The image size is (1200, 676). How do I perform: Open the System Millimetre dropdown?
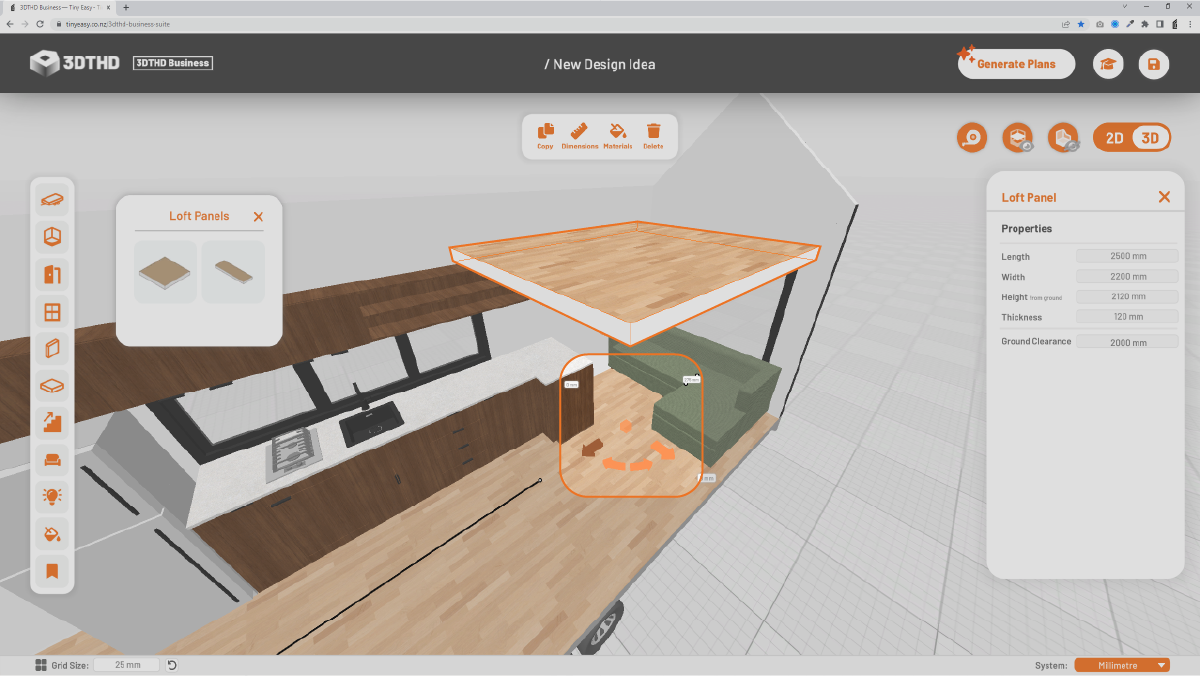point(1122,665)
